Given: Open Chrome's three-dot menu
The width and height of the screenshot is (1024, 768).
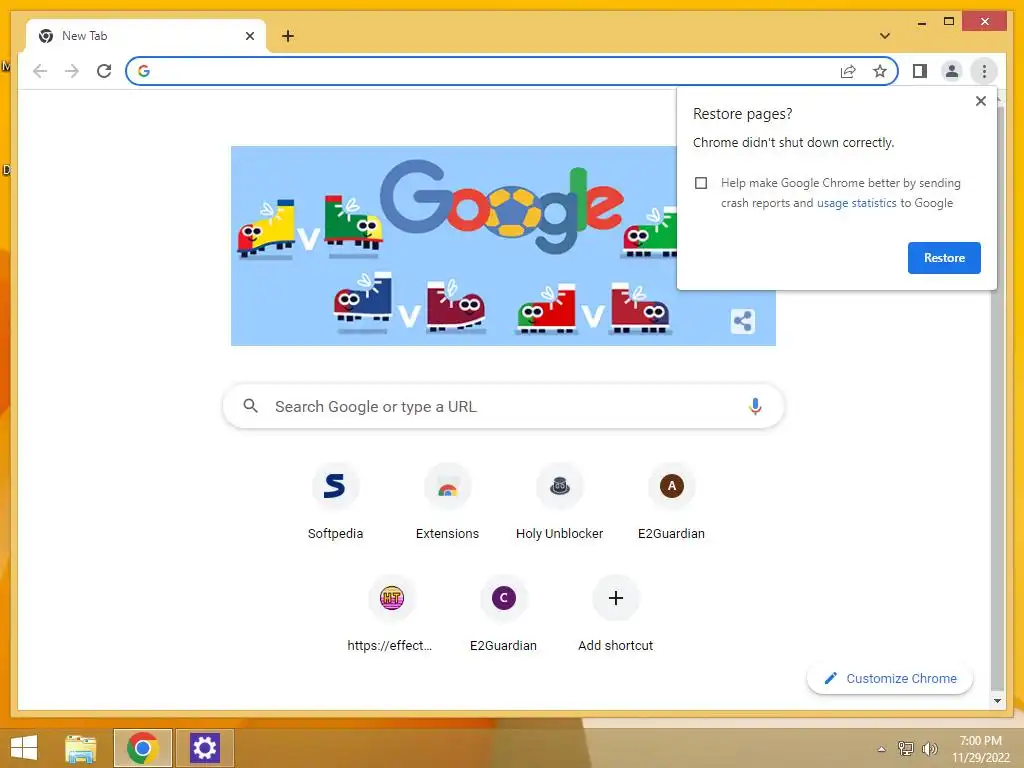Looking at the screenshot, I should click(x=984, y=71).
